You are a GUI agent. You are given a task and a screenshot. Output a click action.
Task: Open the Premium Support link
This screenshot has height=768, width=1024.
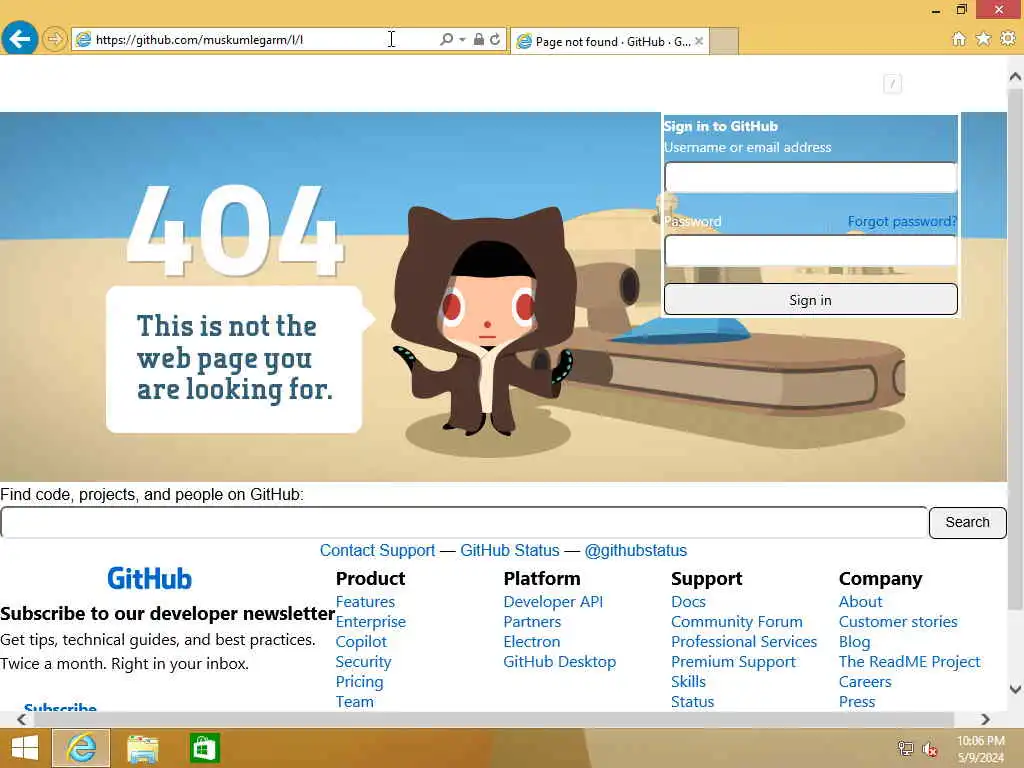click(x=733, y=662)
